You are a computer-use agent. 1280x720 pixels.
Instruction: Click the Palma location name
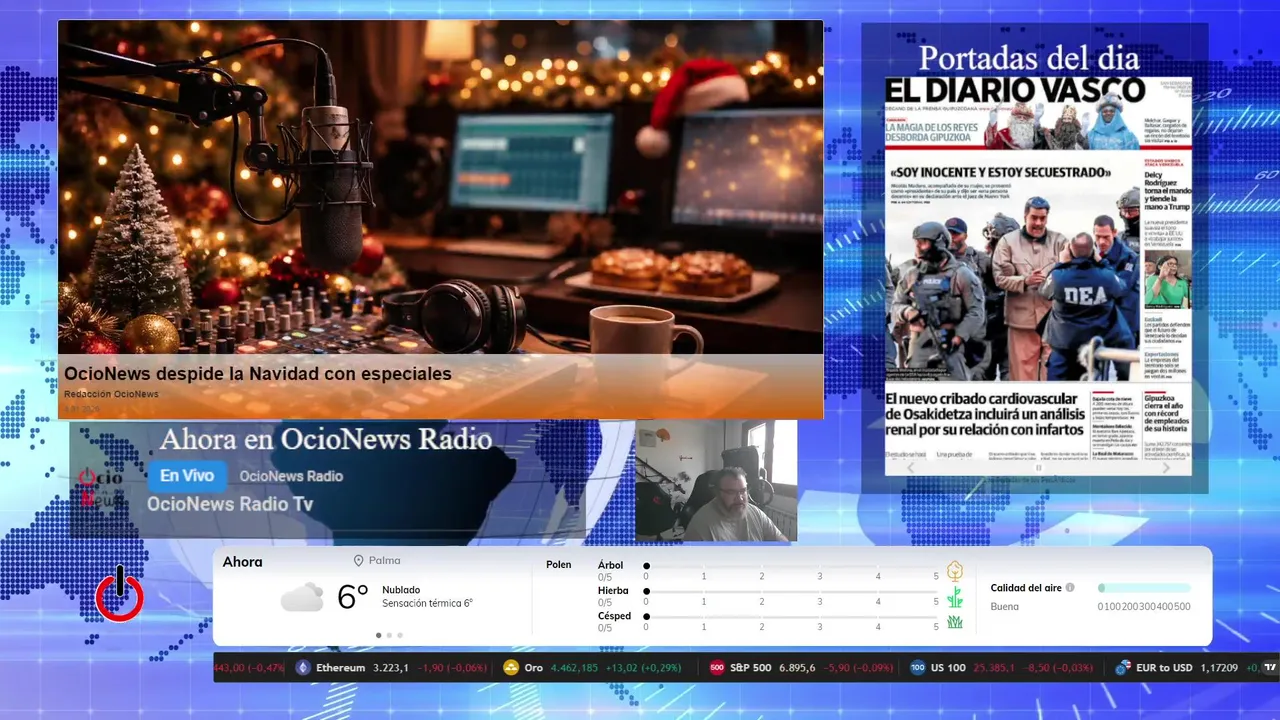[x=384, y=561]
